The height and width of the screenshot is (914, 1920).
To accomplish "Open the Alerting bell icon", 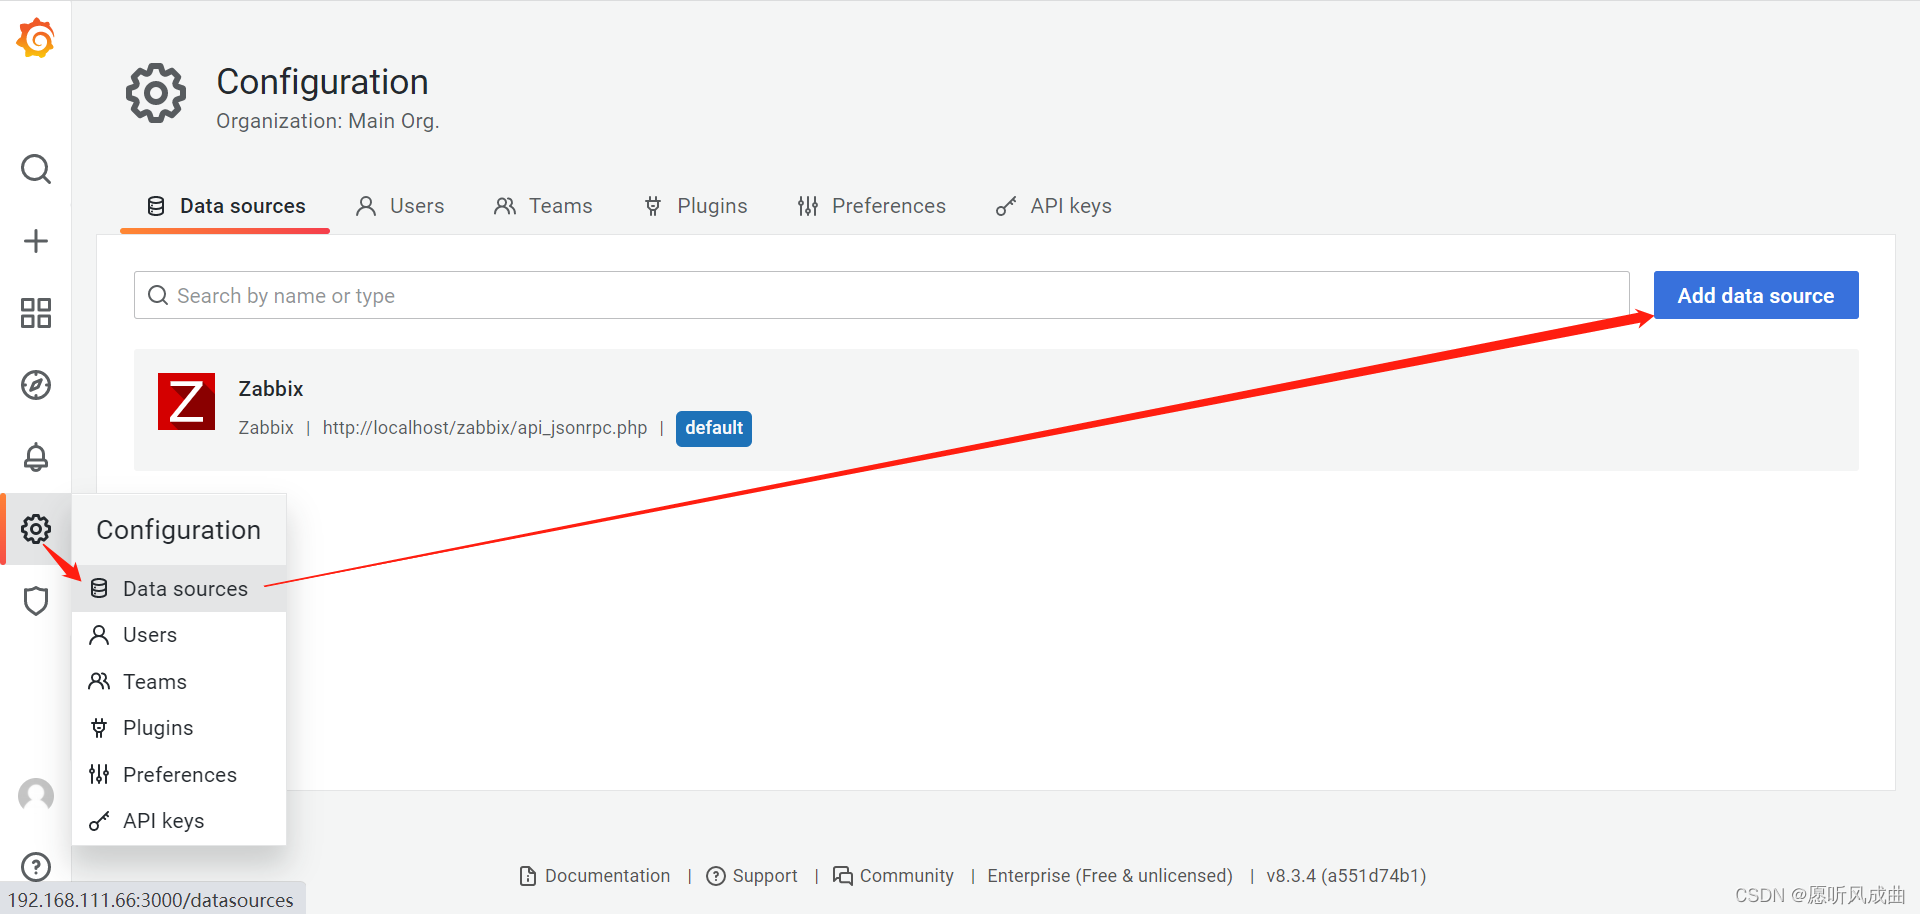I will [x=36, y=457].
